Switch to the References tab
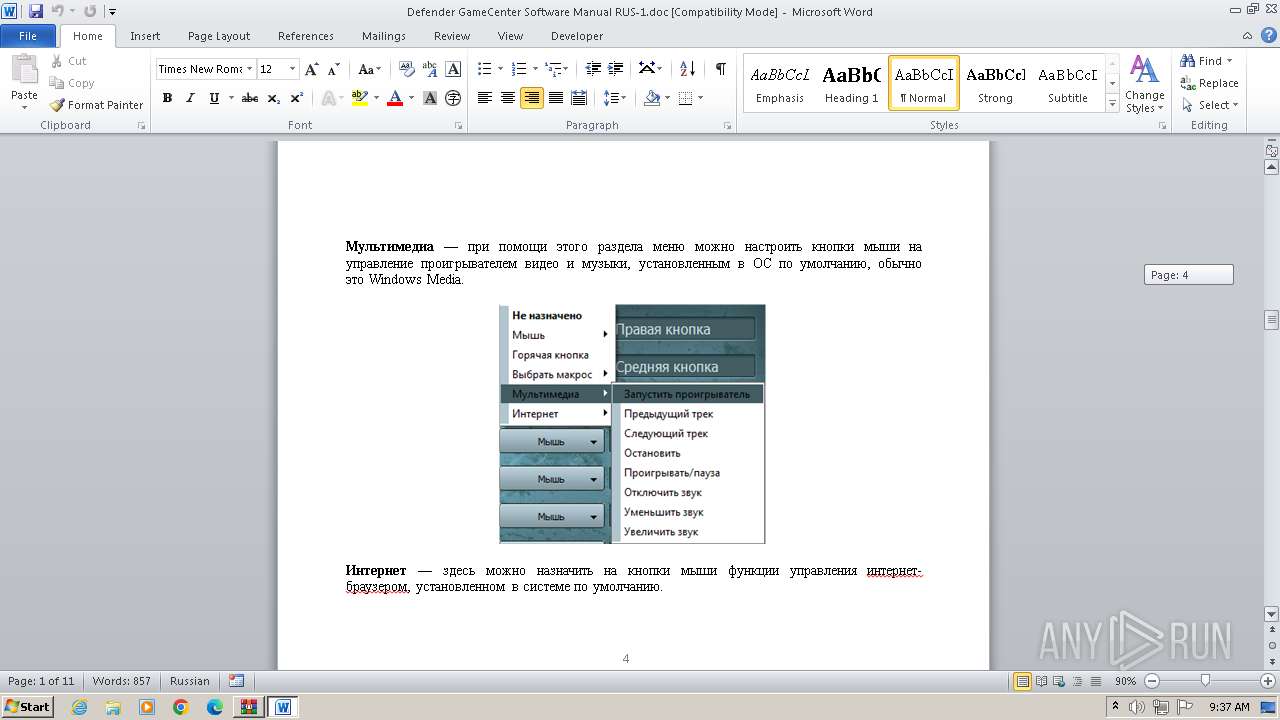Viewport: 1280px width, 720px height. click(x=306, y=36)
